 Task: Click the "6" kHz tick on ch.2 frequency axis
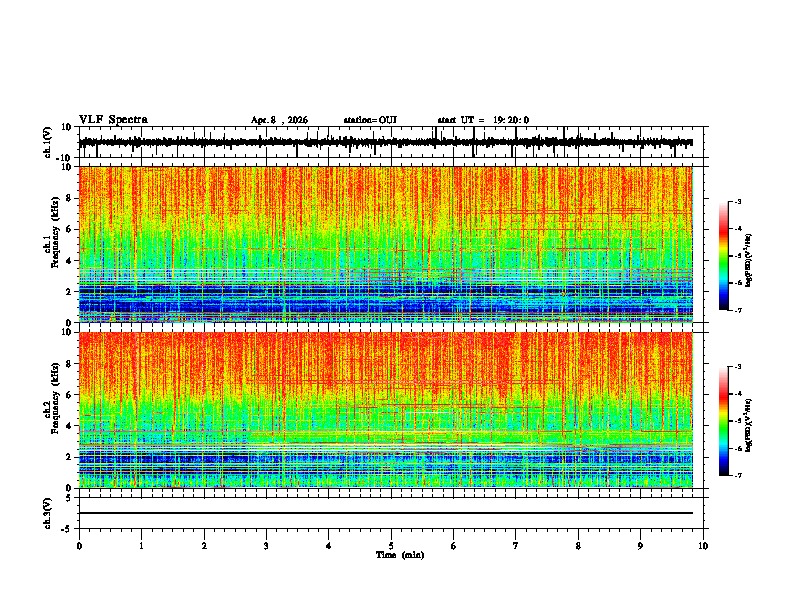[x=70, y=395]
